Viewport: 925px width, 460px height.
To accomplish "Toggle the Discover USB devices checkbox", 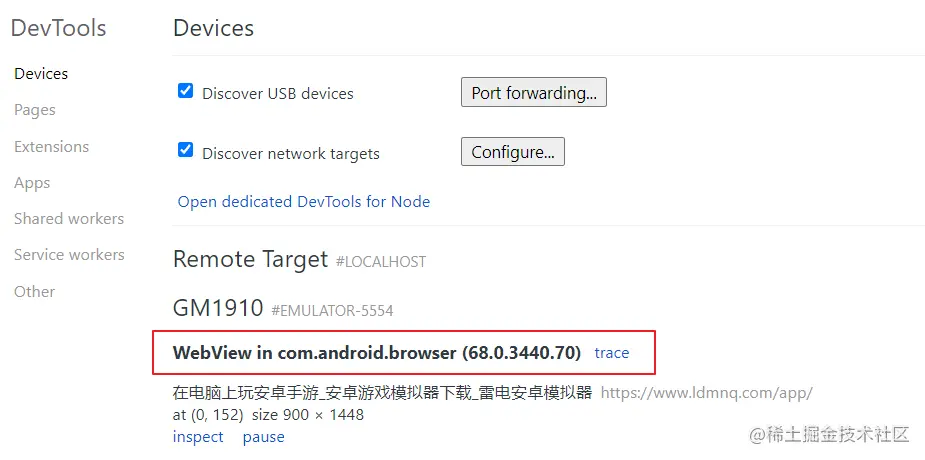I will (185, 91).
